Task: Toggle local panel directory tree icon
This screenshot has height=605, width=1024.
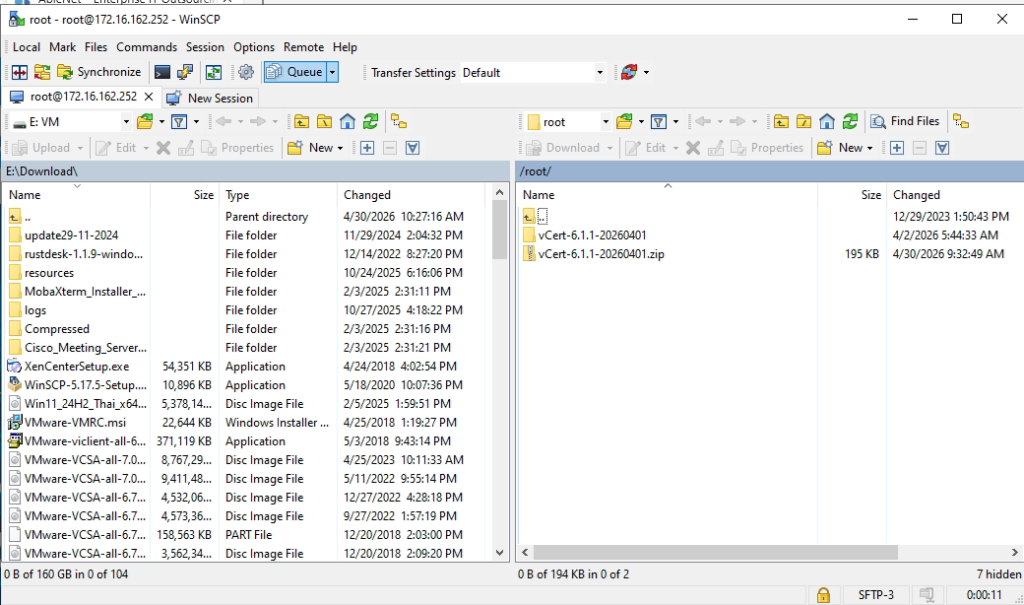Action: pyautogui.click(x=399, y=122)
